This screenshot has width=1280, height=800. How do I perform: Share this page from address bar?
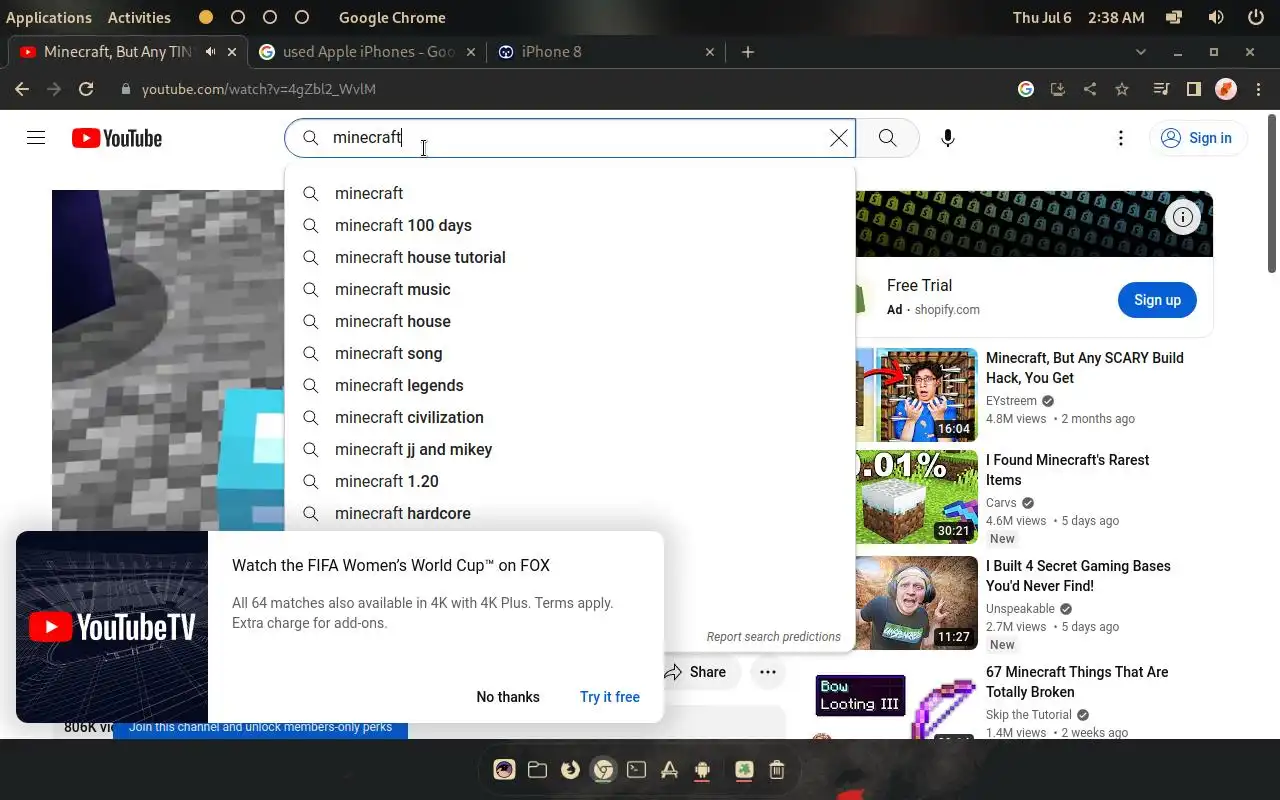pyautogui.click(x=1090, y=89)
